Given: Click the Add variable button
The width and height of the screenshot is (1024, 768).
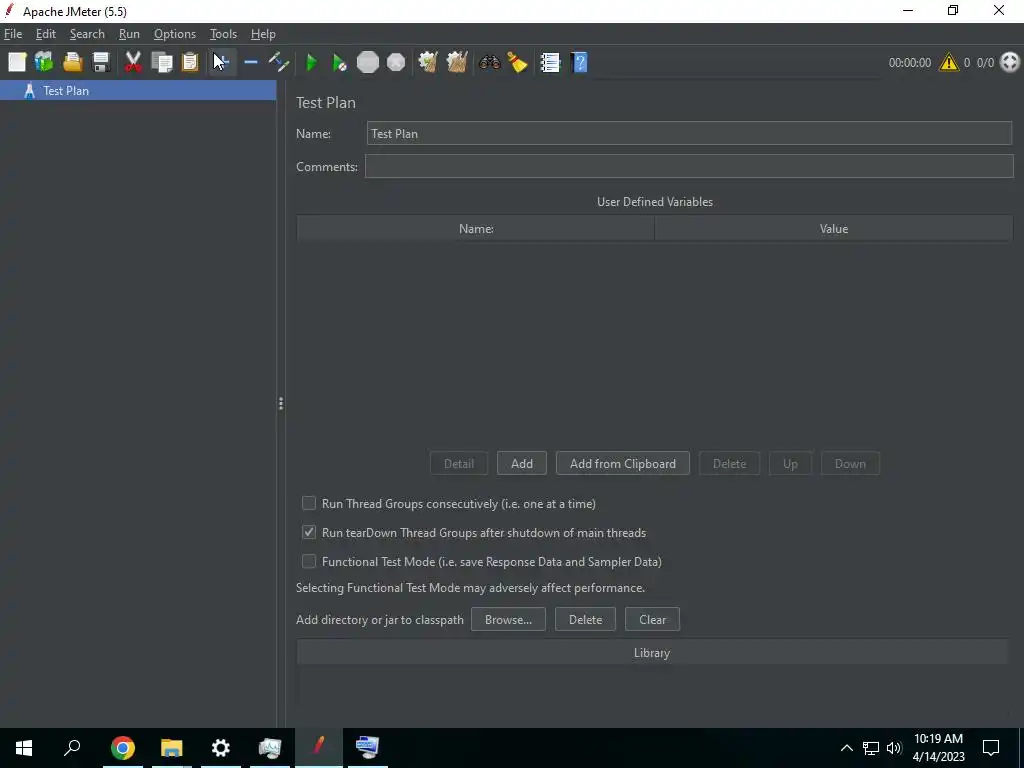Looking at the screenshot, I should tap(521, 463).
